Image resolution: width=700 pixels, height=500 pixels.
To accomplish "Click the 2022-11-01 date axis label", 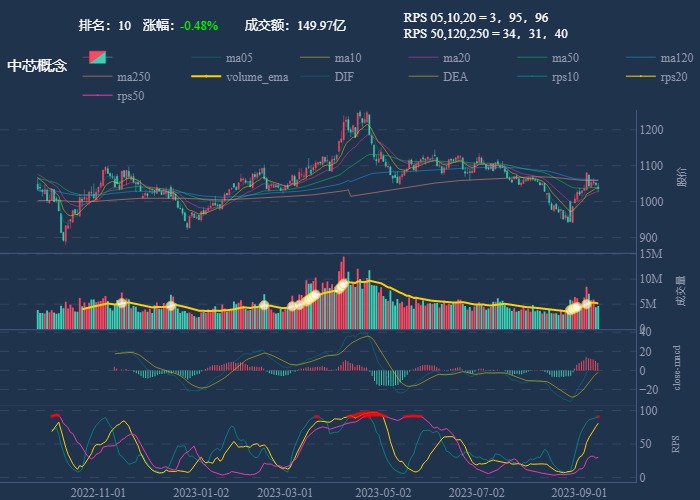I will [x=98, y=493].
